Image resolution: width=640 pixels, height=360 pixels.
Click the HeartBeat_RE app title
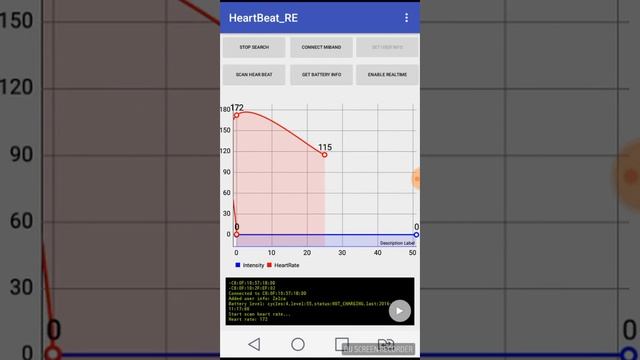coord(263,18)
